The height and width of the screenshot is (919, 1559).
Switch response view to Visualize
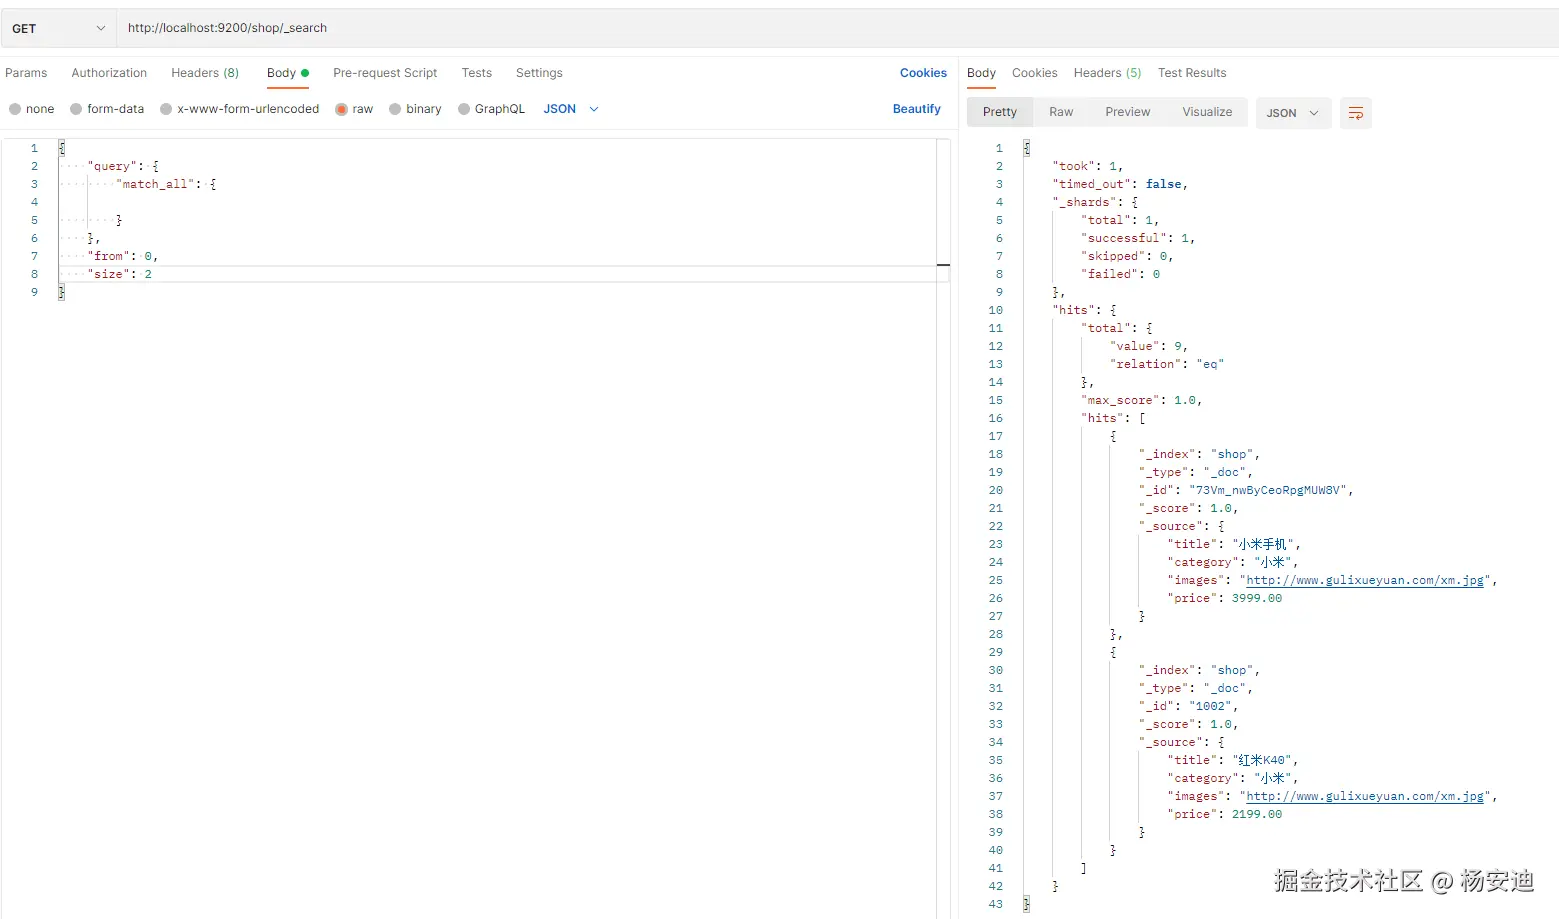click(1207, 112)
